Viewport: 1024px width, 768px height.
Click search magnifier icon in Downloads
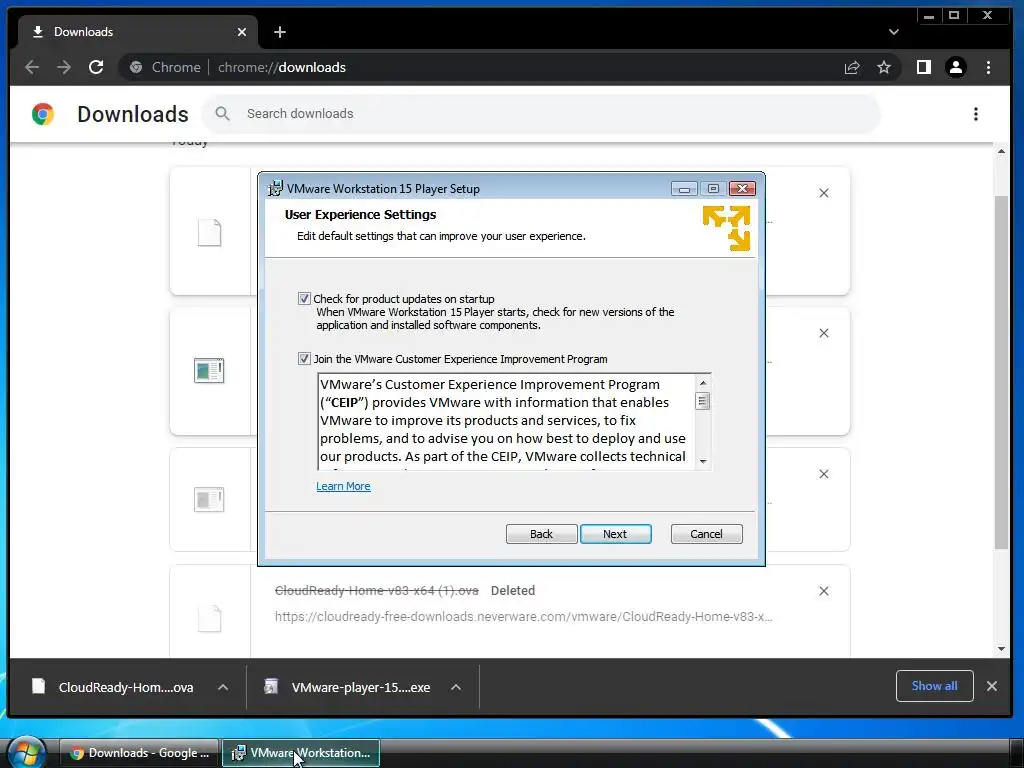[223, 114]
